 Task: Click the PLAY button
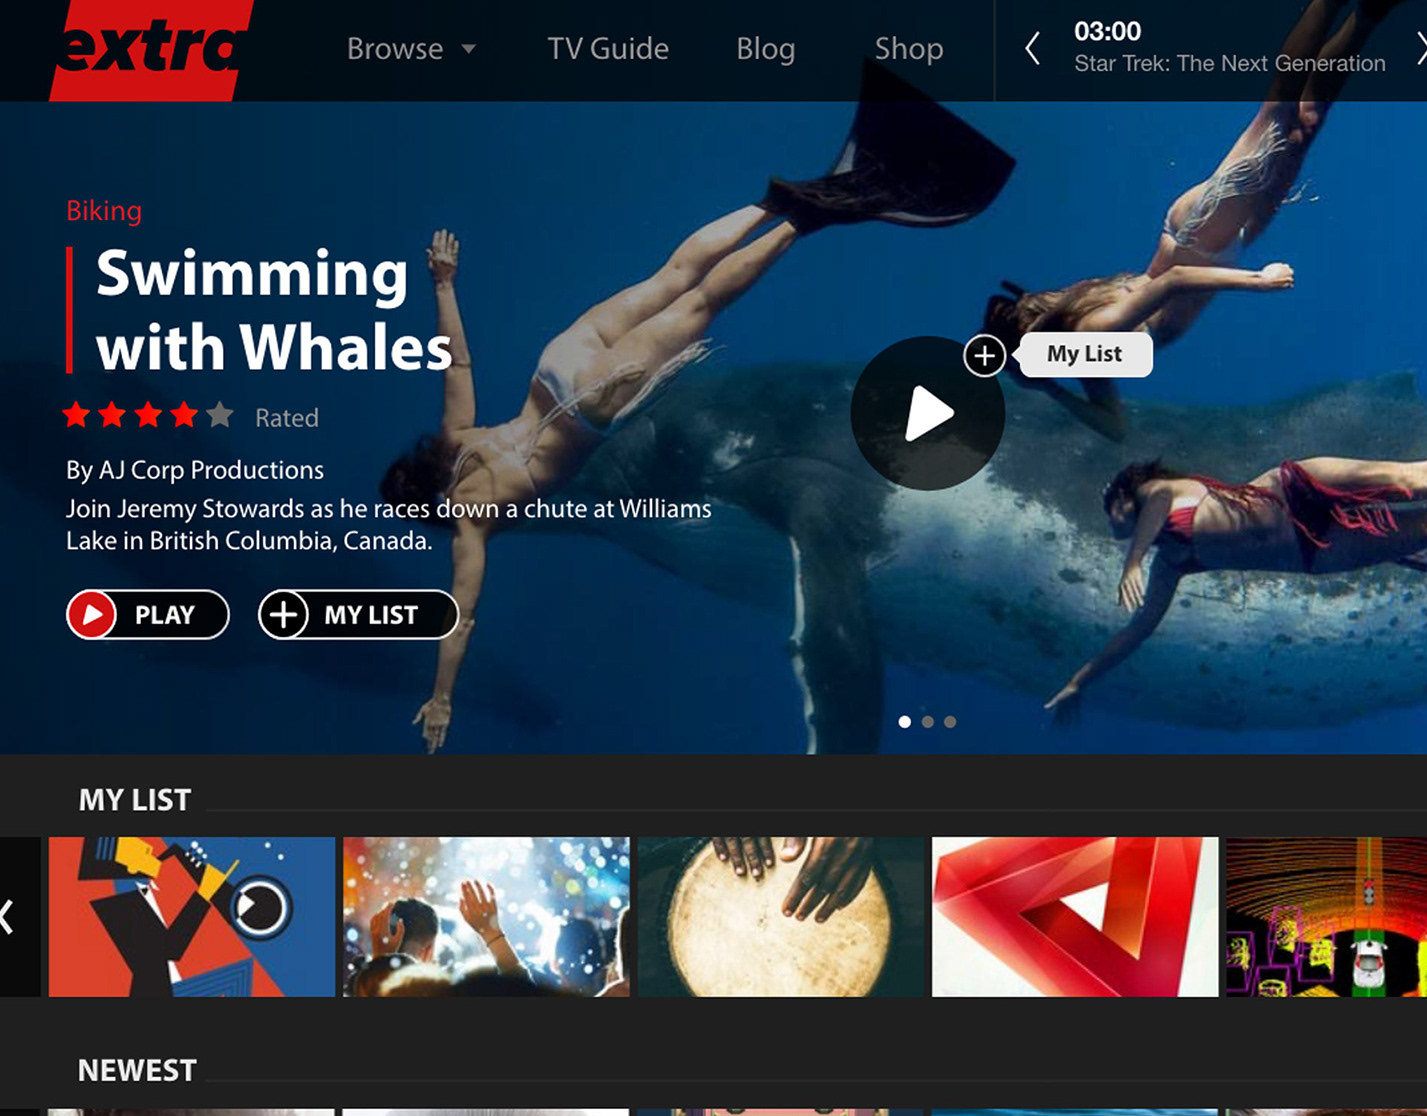click(x=148, y=614)
